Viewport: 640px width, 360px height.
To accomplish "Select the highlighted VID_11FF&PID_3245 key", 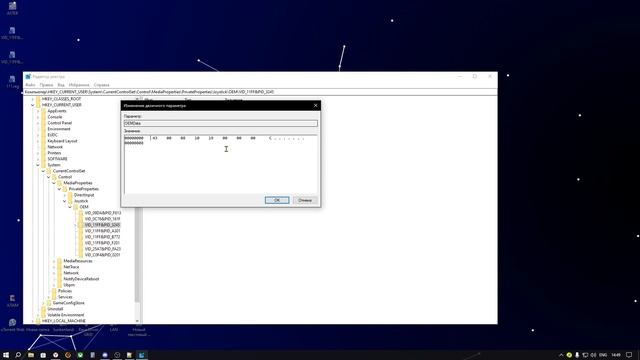I will pyautogui.click(x=102, y=225).
